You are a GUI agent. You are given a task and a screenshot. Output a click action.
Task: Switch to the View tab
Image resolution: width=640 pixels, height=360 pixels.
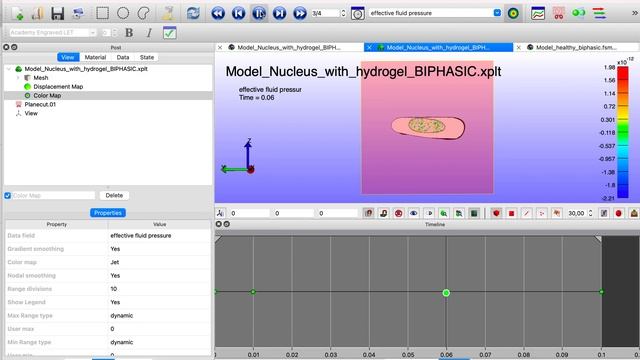coord(68,57)
